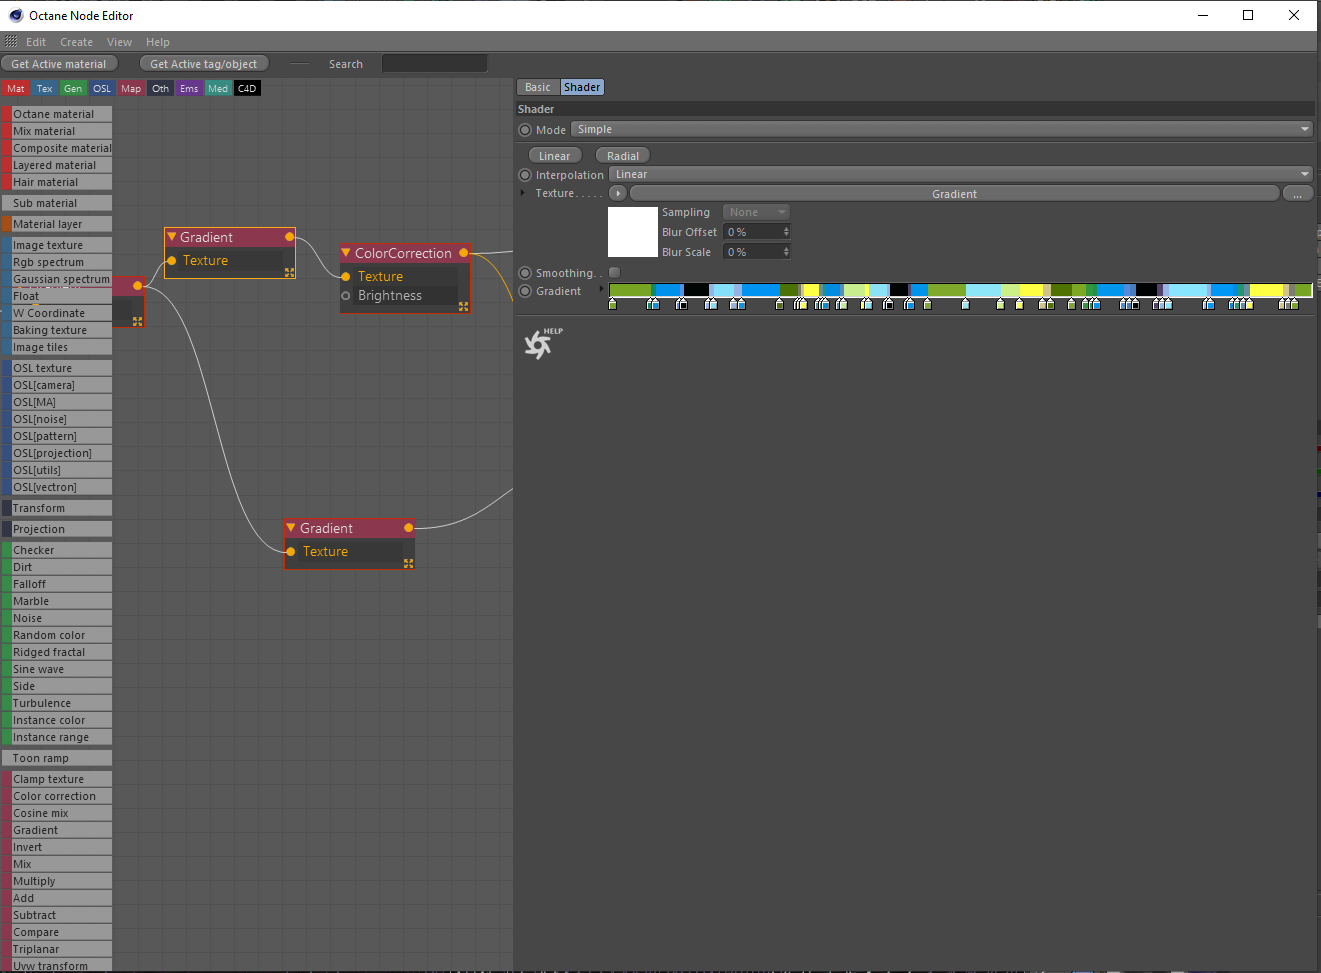Click Get Active material button
Image resolution: width=1321 pixels, height=973 pixels.
click(x=59, y=64)
